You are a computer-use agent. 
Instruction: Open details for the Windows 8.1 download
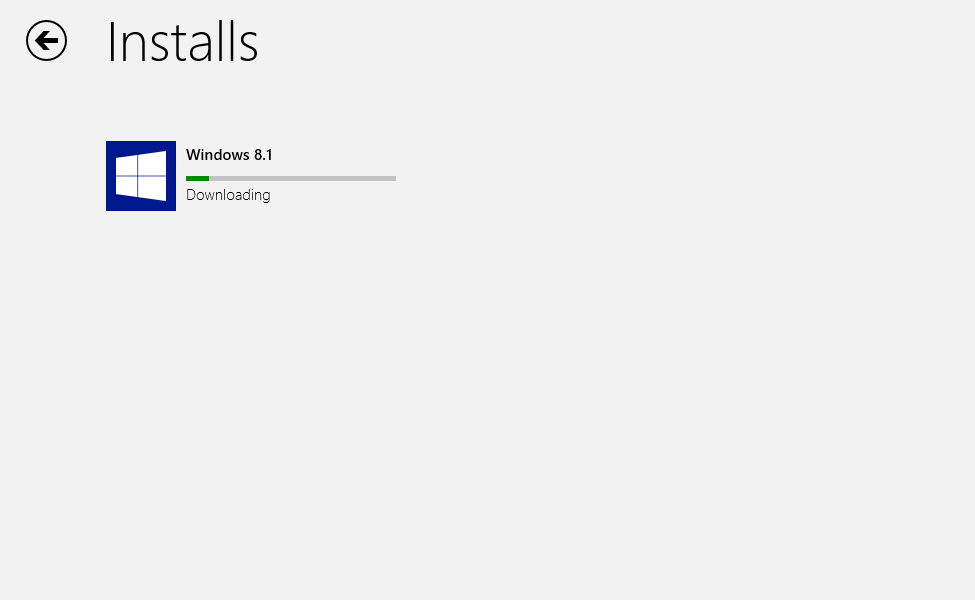click(x=251, y=176)
